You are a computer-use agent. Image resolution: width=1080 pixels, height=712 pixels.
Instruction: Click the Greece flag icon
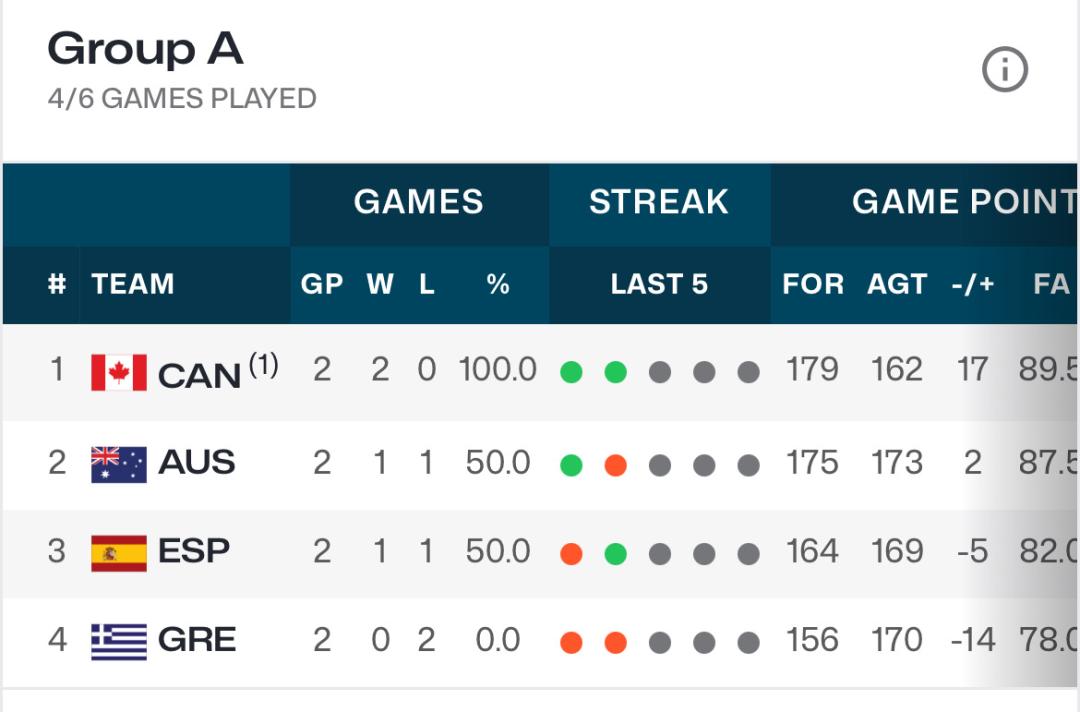point(119,642)
